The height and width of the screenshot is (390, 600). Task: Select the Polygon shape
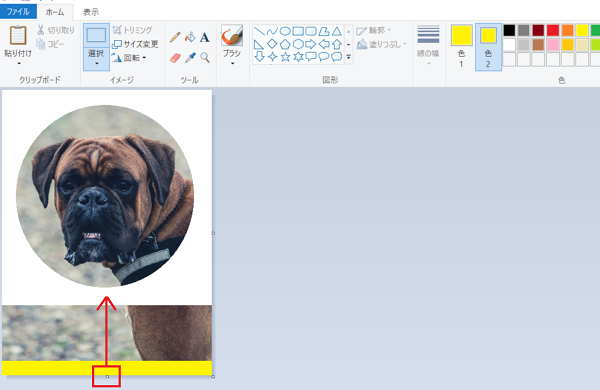click(324, 31)
